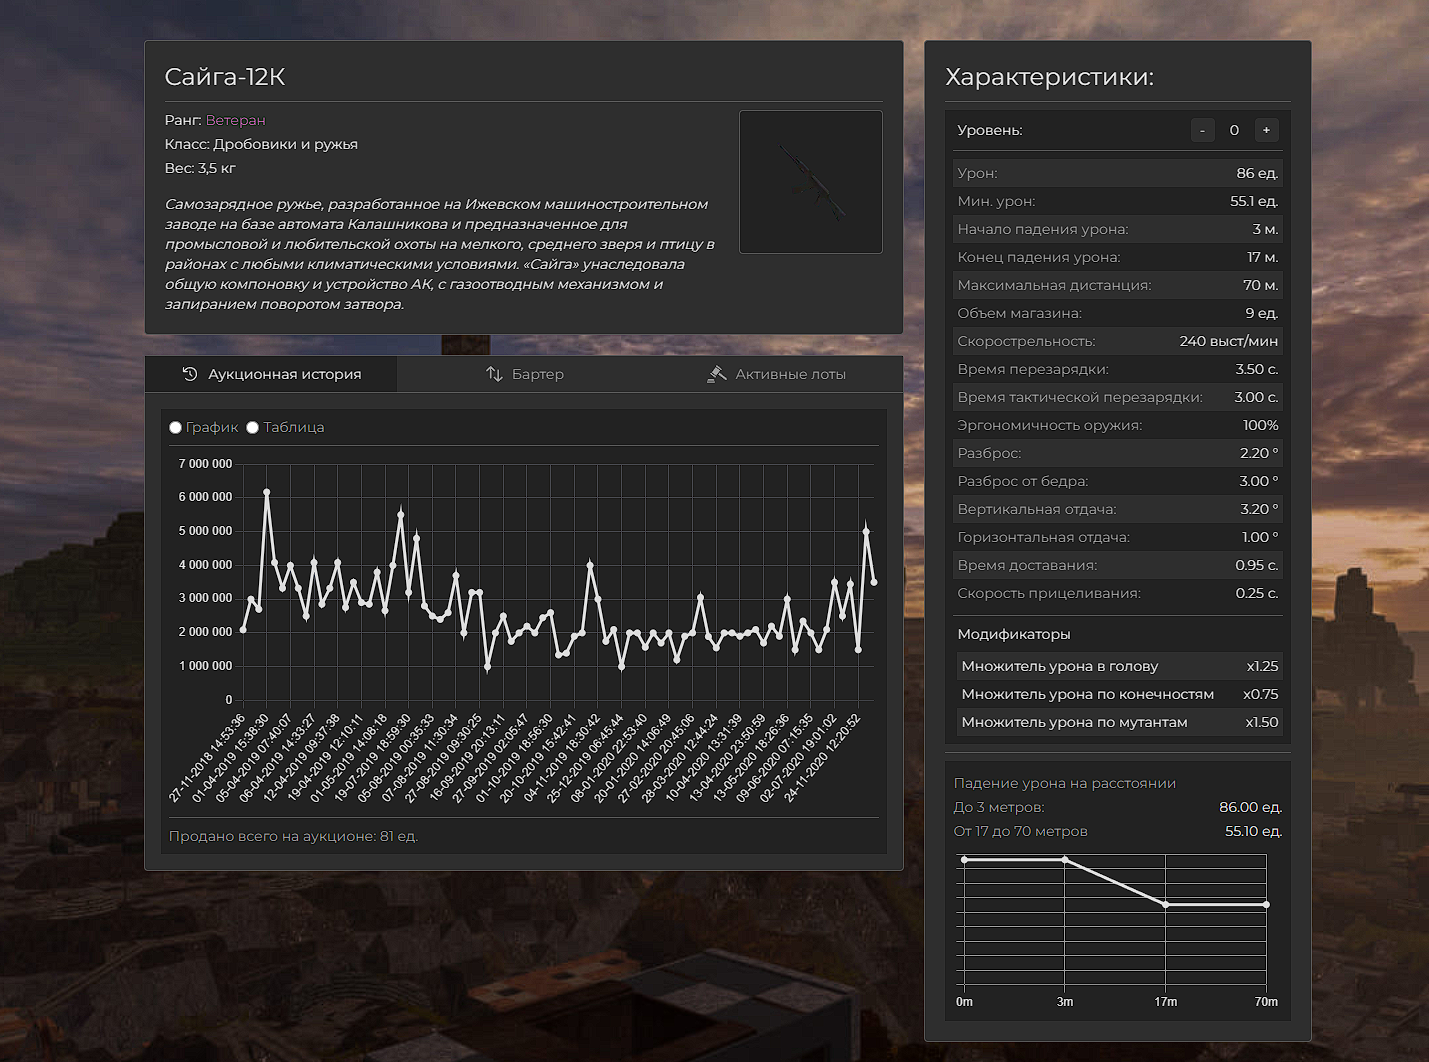Viewport: 1429px width, 1062px height.
Task: Click the 7 000 000 axis label on chart
Action: click(x=205, y=464)
